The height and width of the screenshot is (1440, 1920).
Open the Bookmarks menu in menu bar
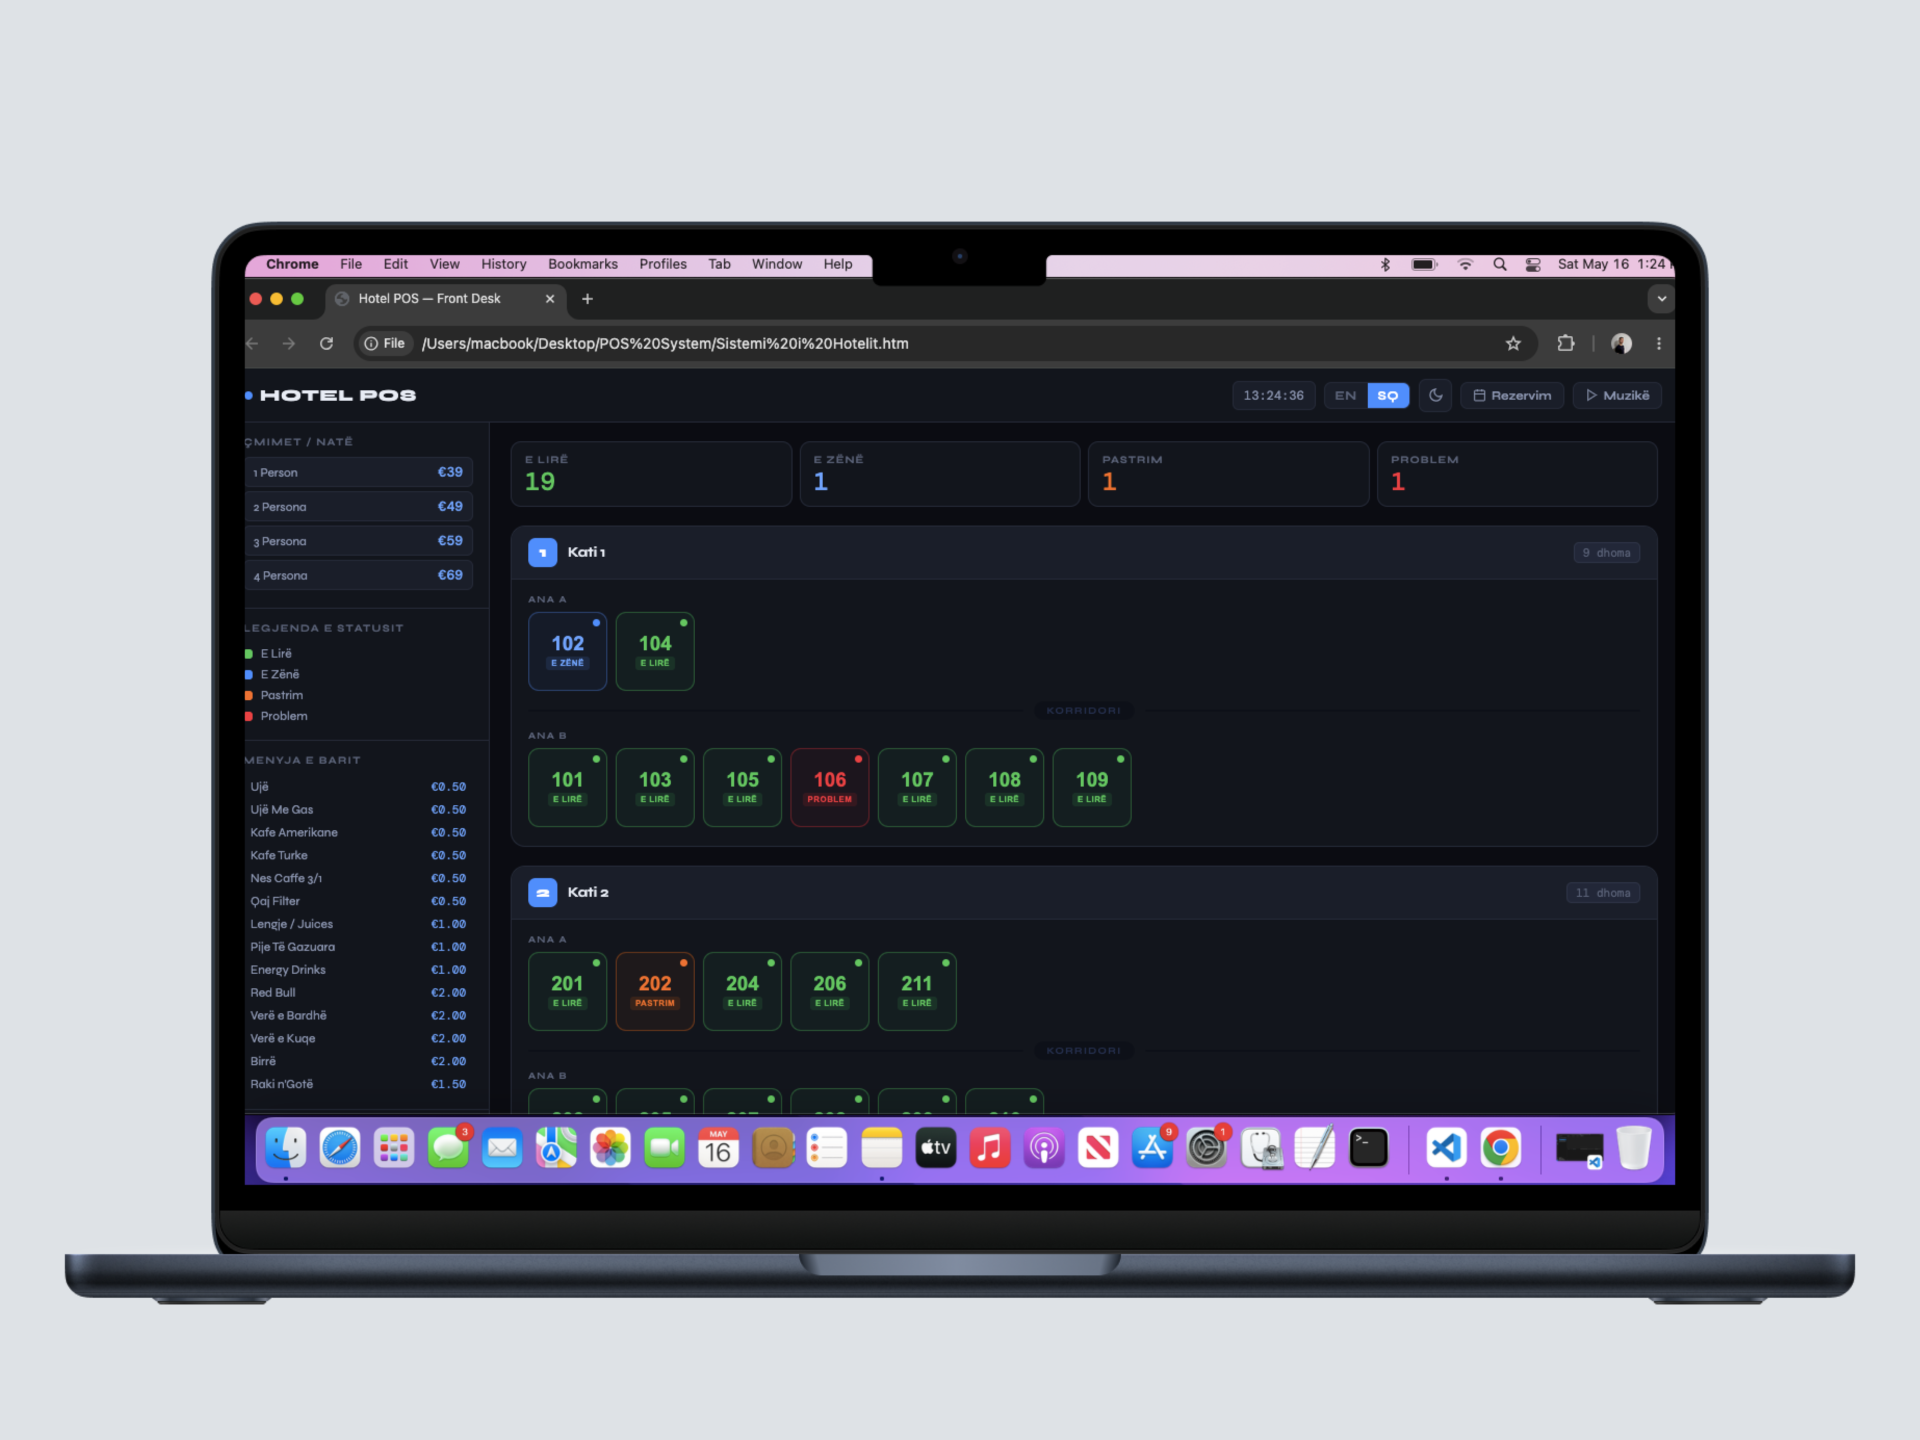583,264
